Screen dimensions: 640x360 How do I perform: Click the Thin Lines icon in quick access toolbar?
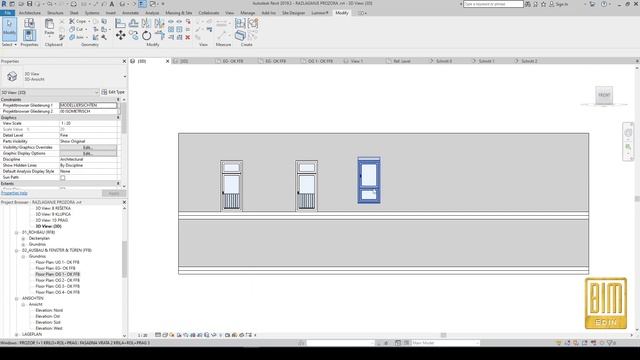coord(142,4)
